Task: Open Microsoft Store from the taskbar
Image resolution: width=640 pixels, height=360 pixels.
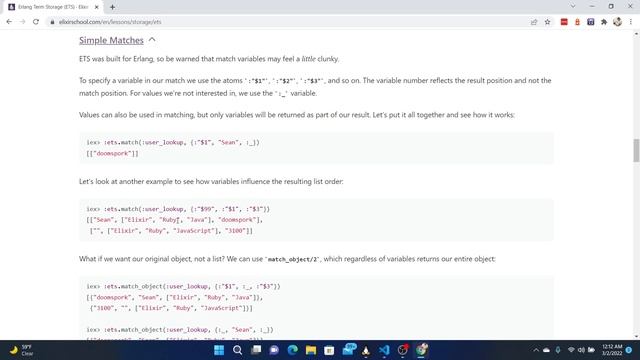Action: (329, 350)
